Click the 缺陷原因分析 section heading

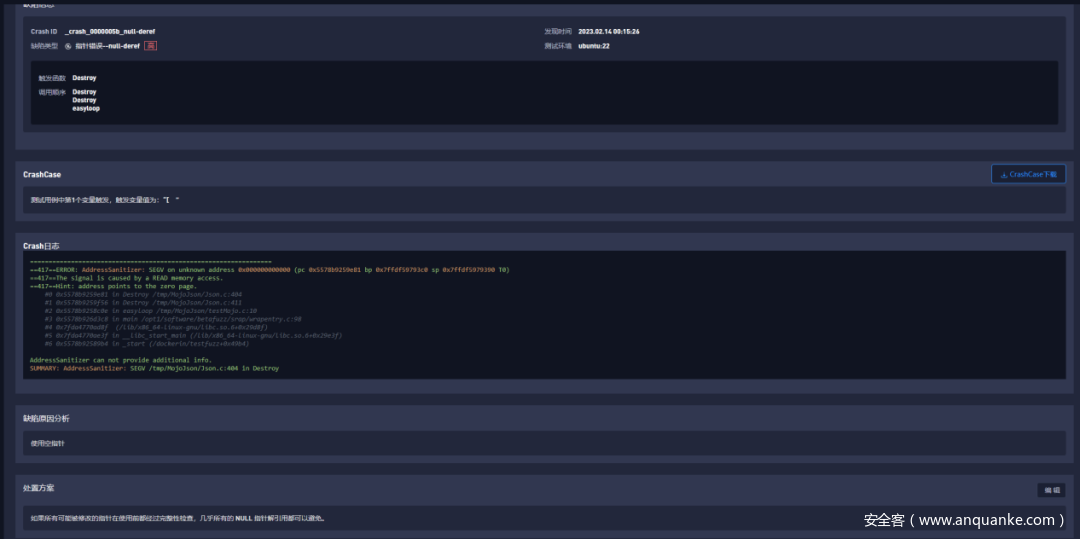tap(46, 418)
